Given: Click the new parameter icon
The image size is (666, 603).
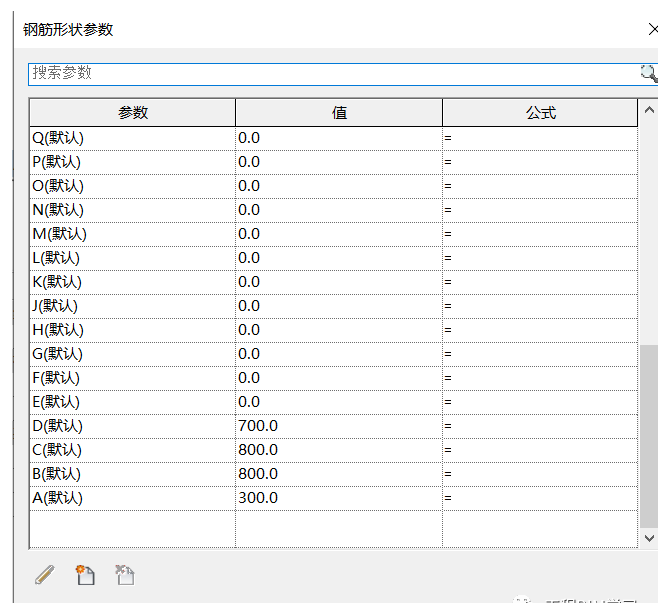Looking at the screenshot, I should click(x=85, y=575).
